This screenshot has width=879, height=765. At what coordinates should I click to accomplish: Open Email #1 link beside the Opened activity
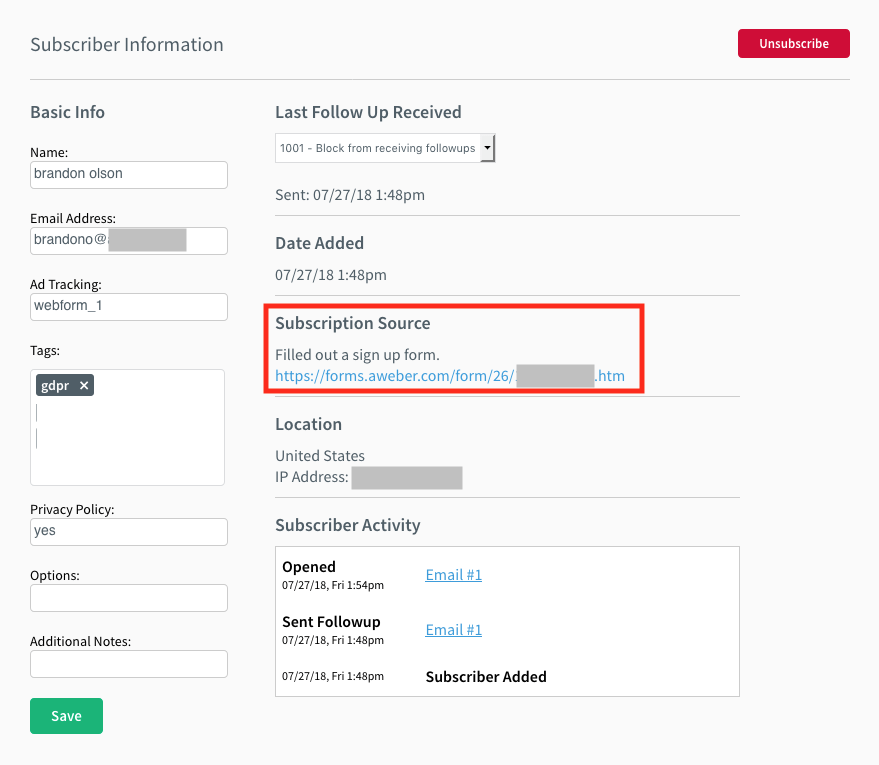coord(453,574)
